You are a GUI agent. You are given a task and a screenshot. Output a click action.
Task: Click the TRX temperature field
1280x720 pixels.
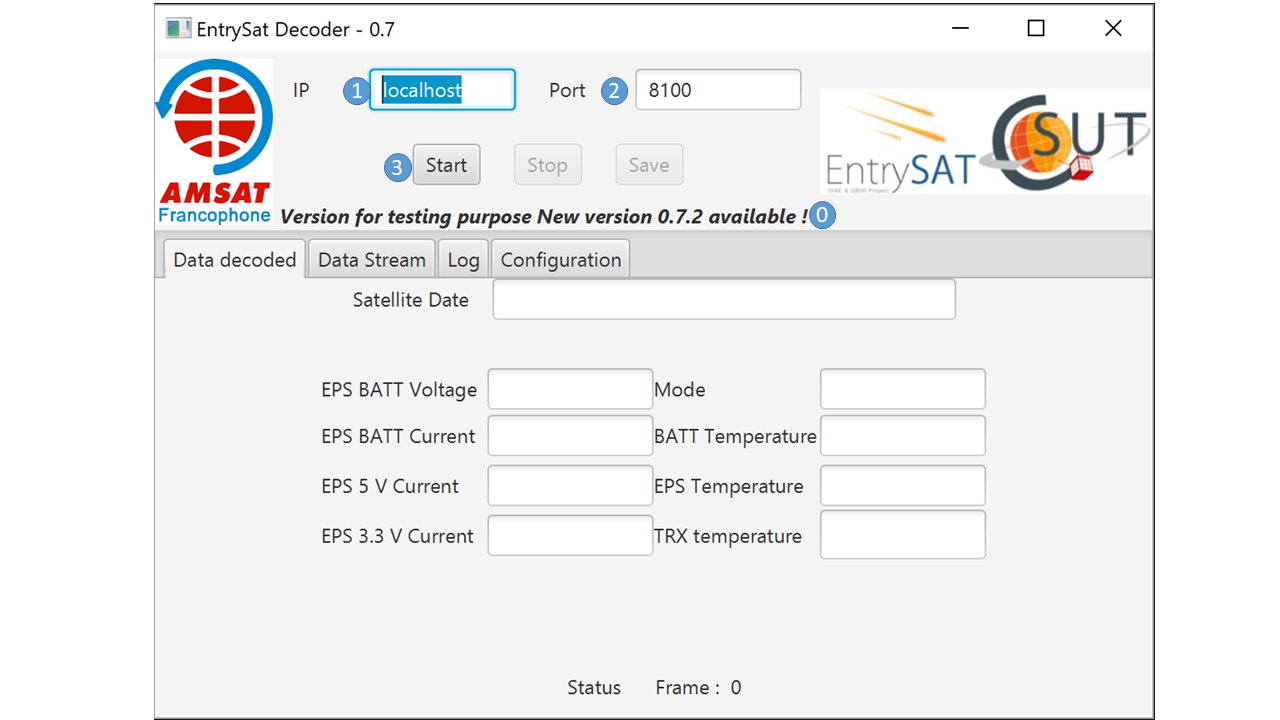point(903,535)
